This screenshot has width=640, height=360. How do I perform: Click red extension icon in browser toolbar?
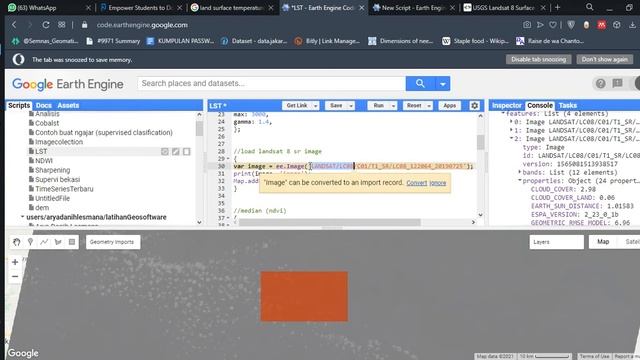[x=602, y=25]
